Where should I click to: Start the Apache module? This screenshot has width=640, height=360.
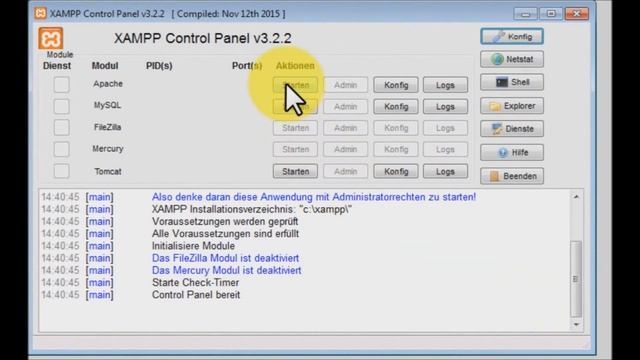click(296, 85)
